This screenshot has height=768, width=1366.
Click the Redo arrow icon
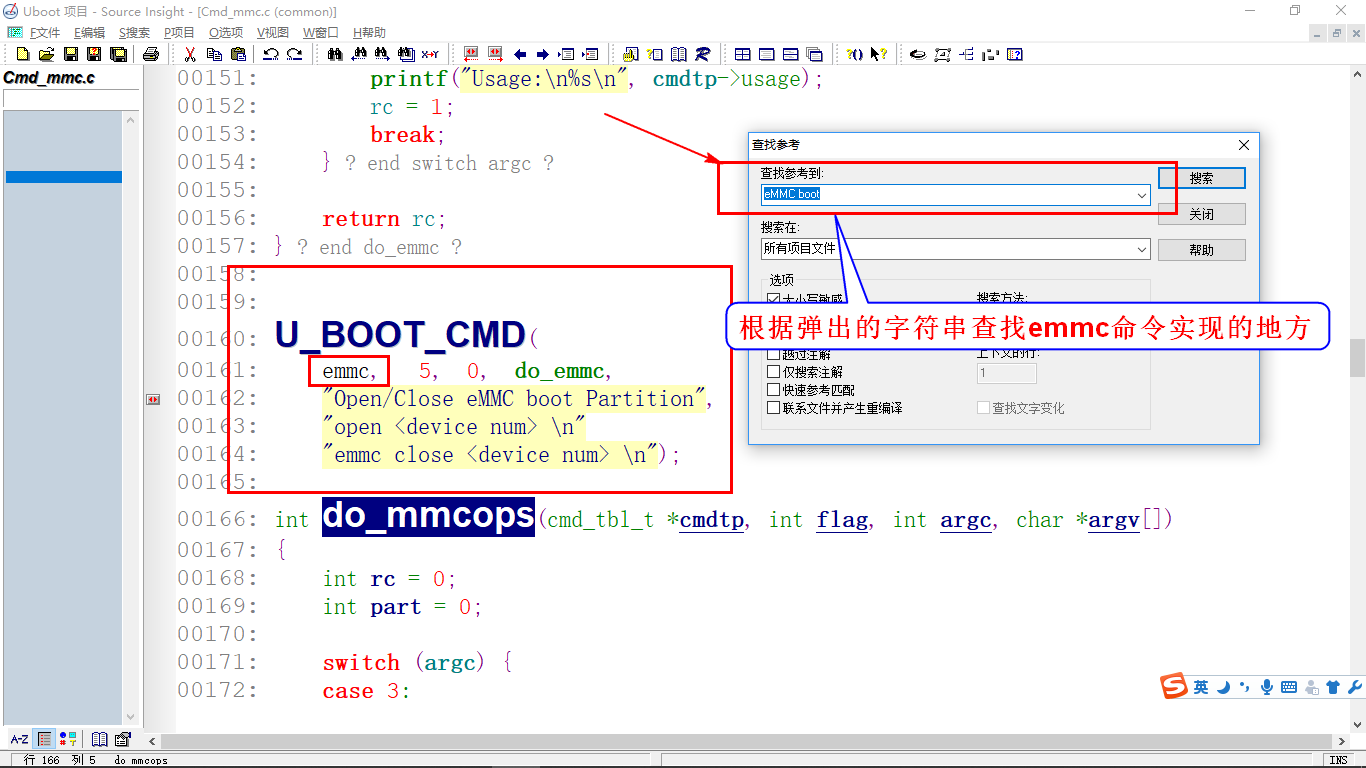(295, 54)
